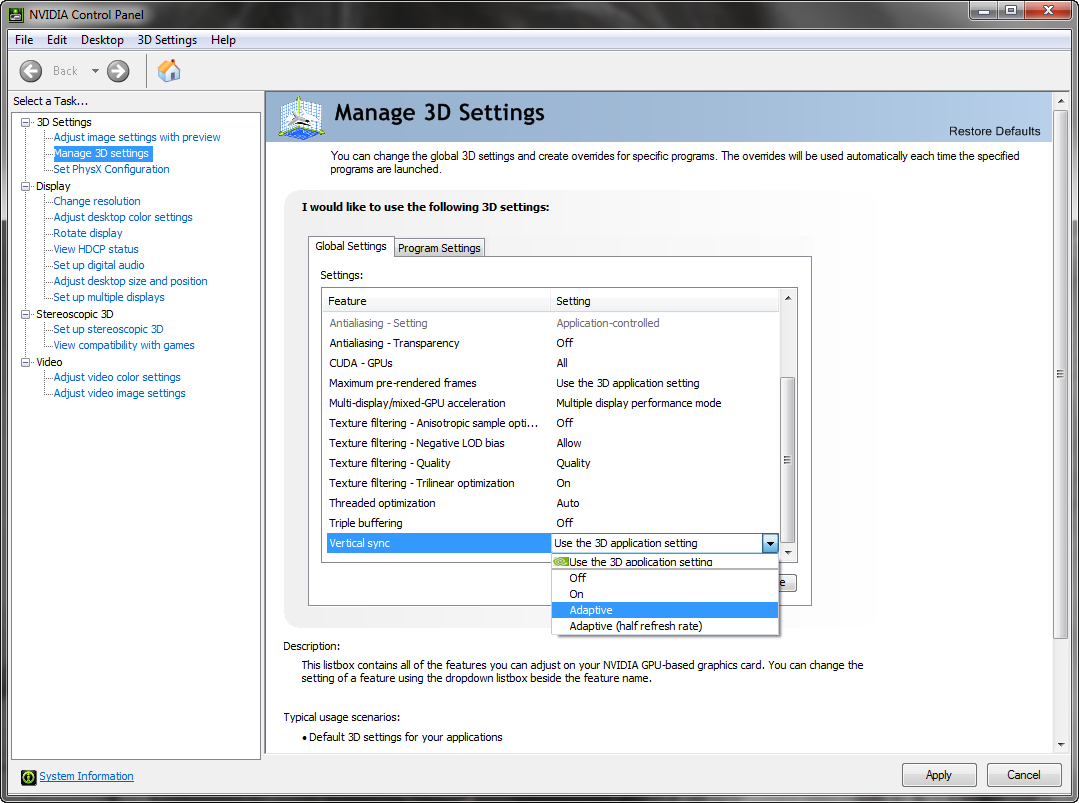Click main panel scroll-up arrow
The height and width of the screenshot is (803, 1079).
[x=1060, y=101]
